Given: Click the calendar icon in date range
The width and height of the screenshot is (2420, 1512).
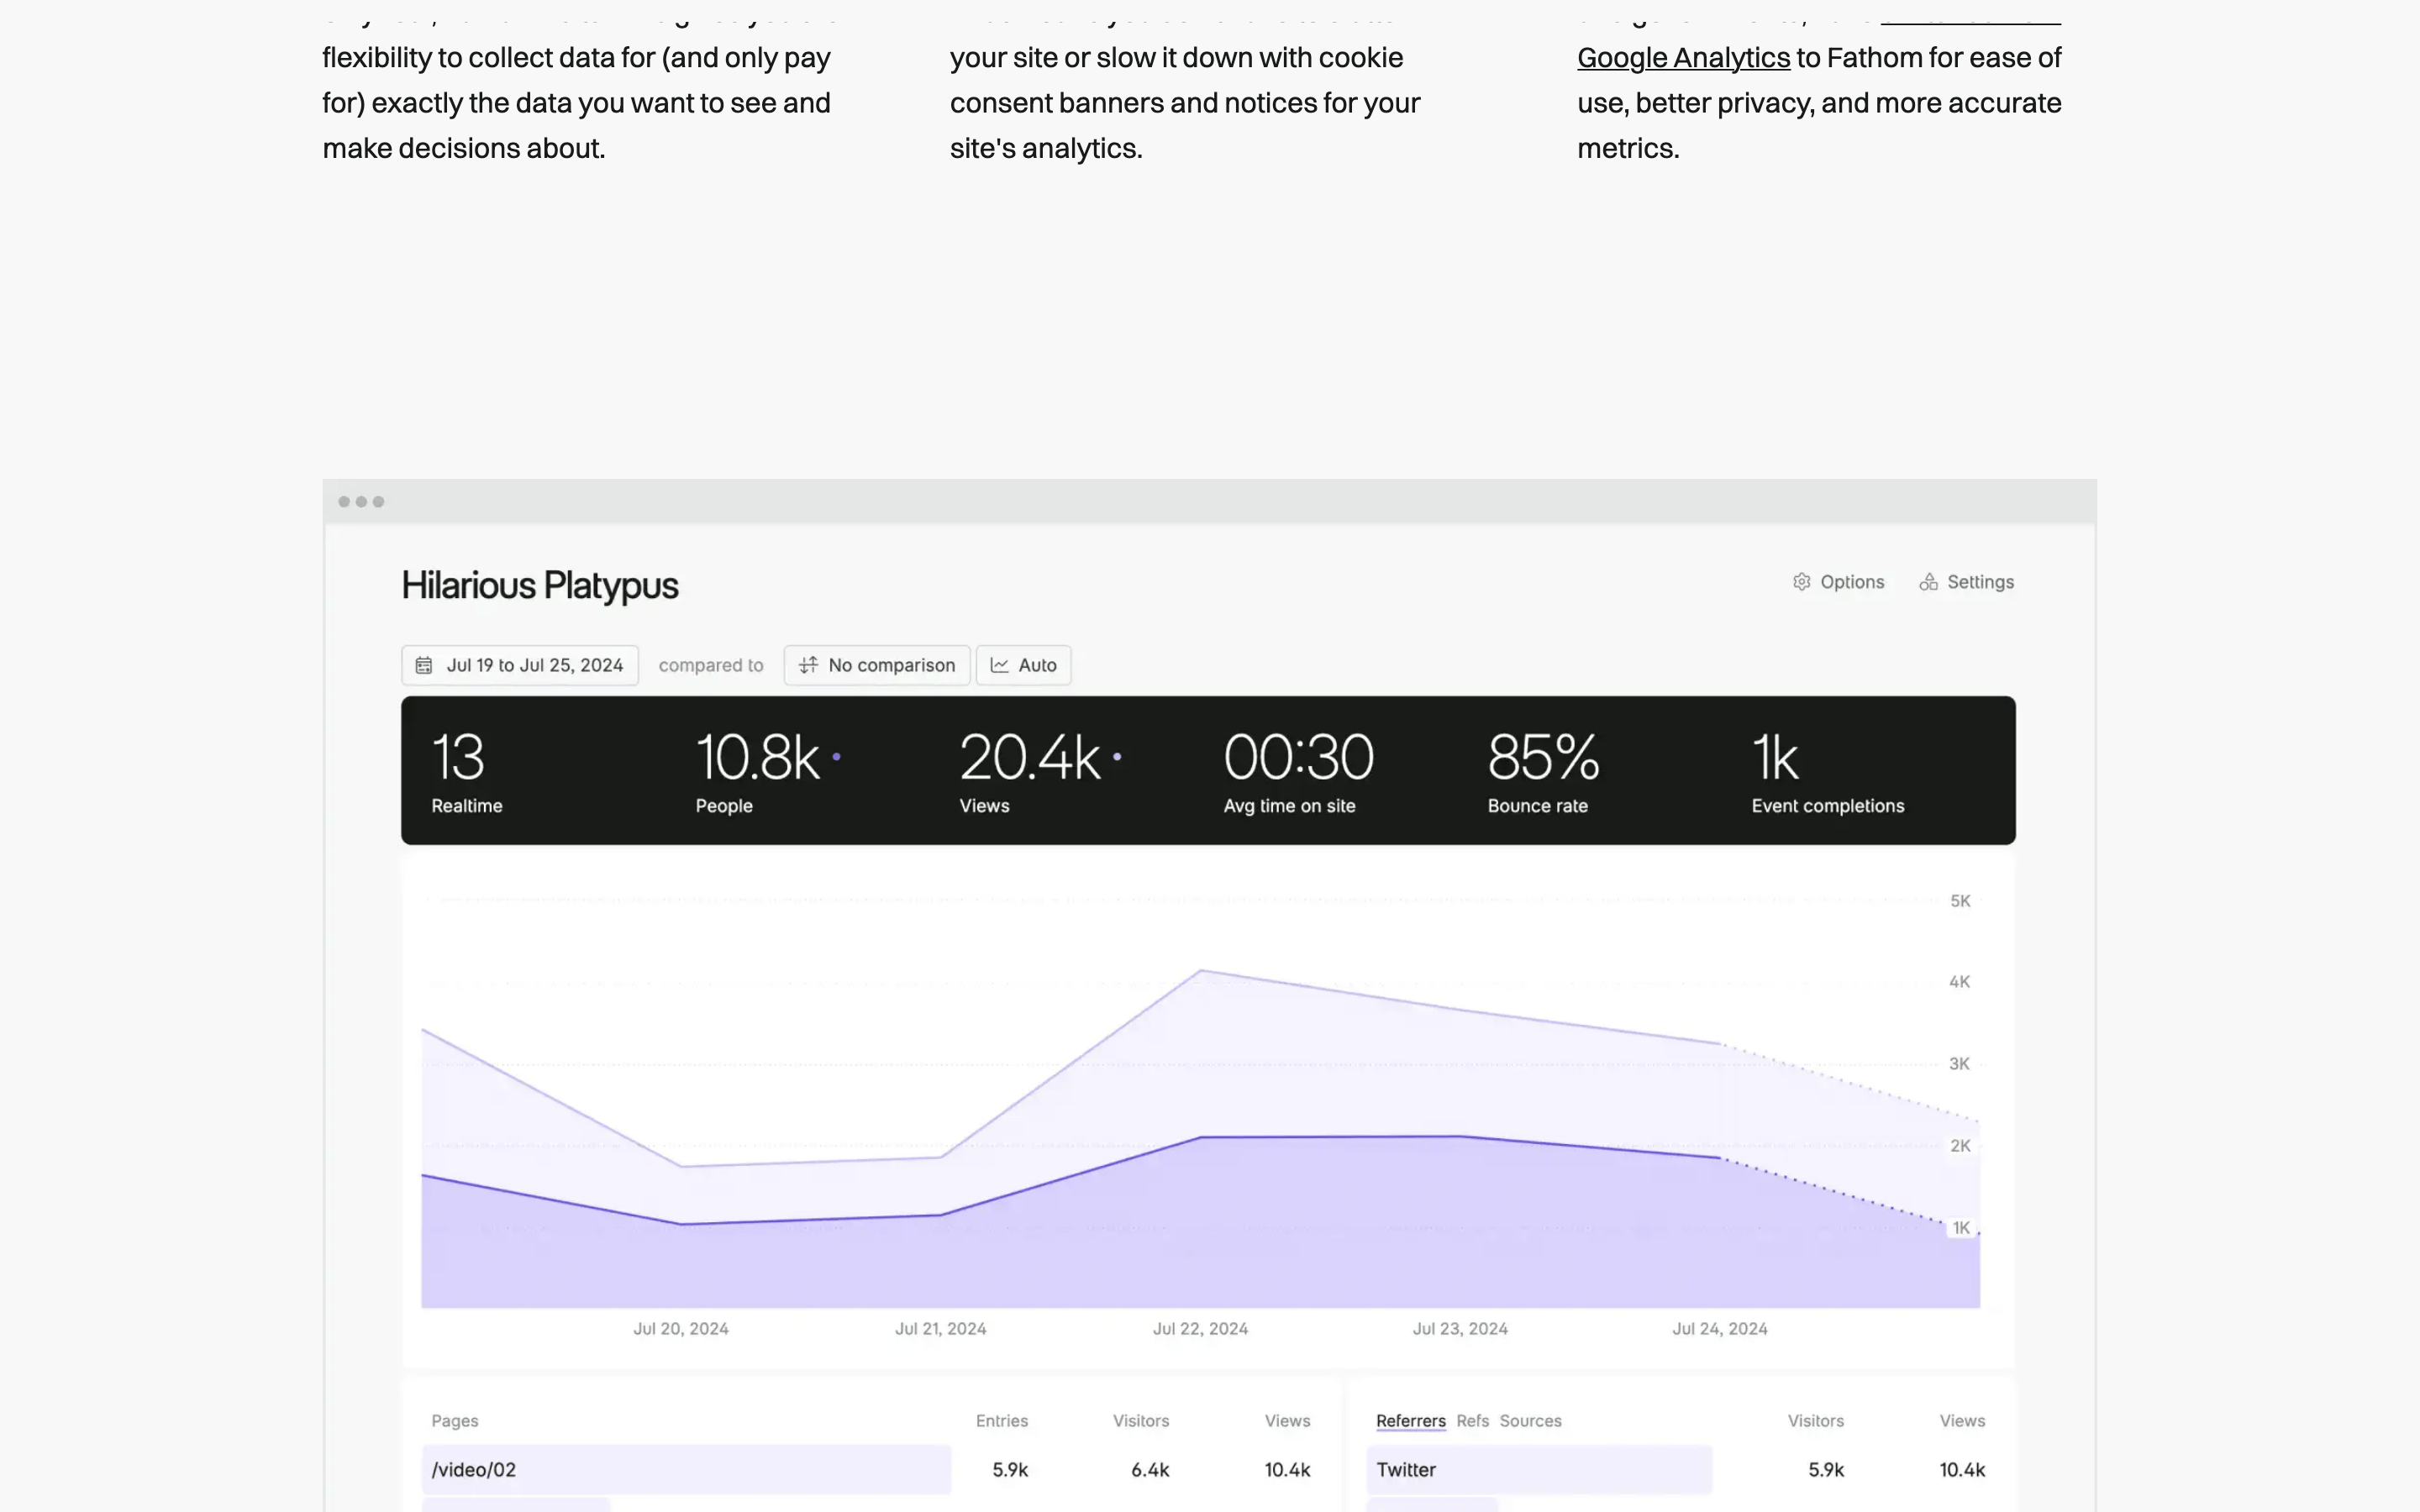Looking at the screenshot, I should pos(424,665).
